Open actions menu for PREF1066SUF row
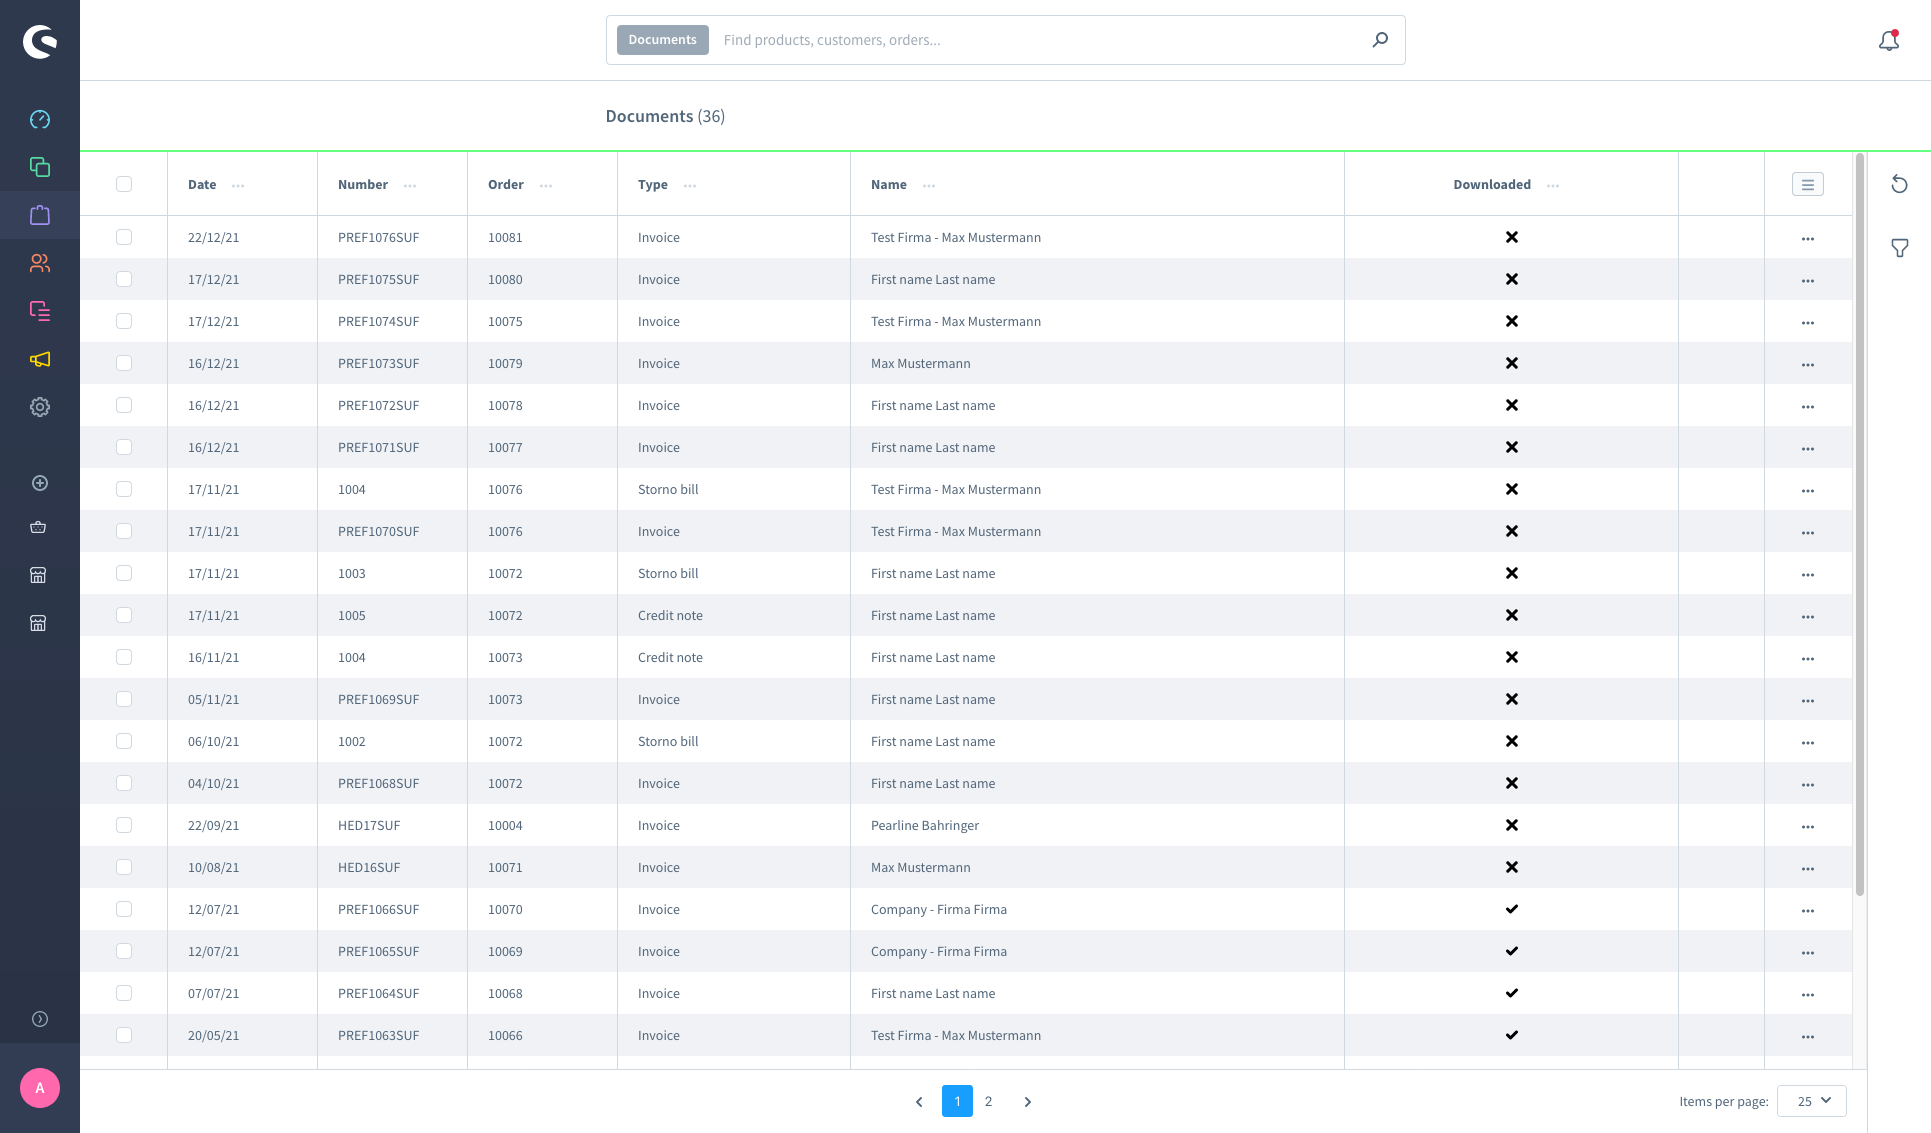The image size is (1931, 1133). click(x=1808, y=910)
